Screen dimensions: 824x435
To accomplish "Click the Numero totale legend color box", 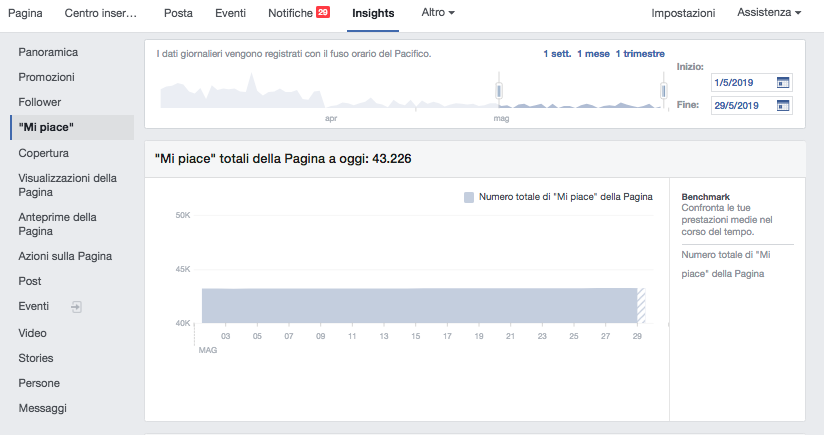I will point(469,197).
